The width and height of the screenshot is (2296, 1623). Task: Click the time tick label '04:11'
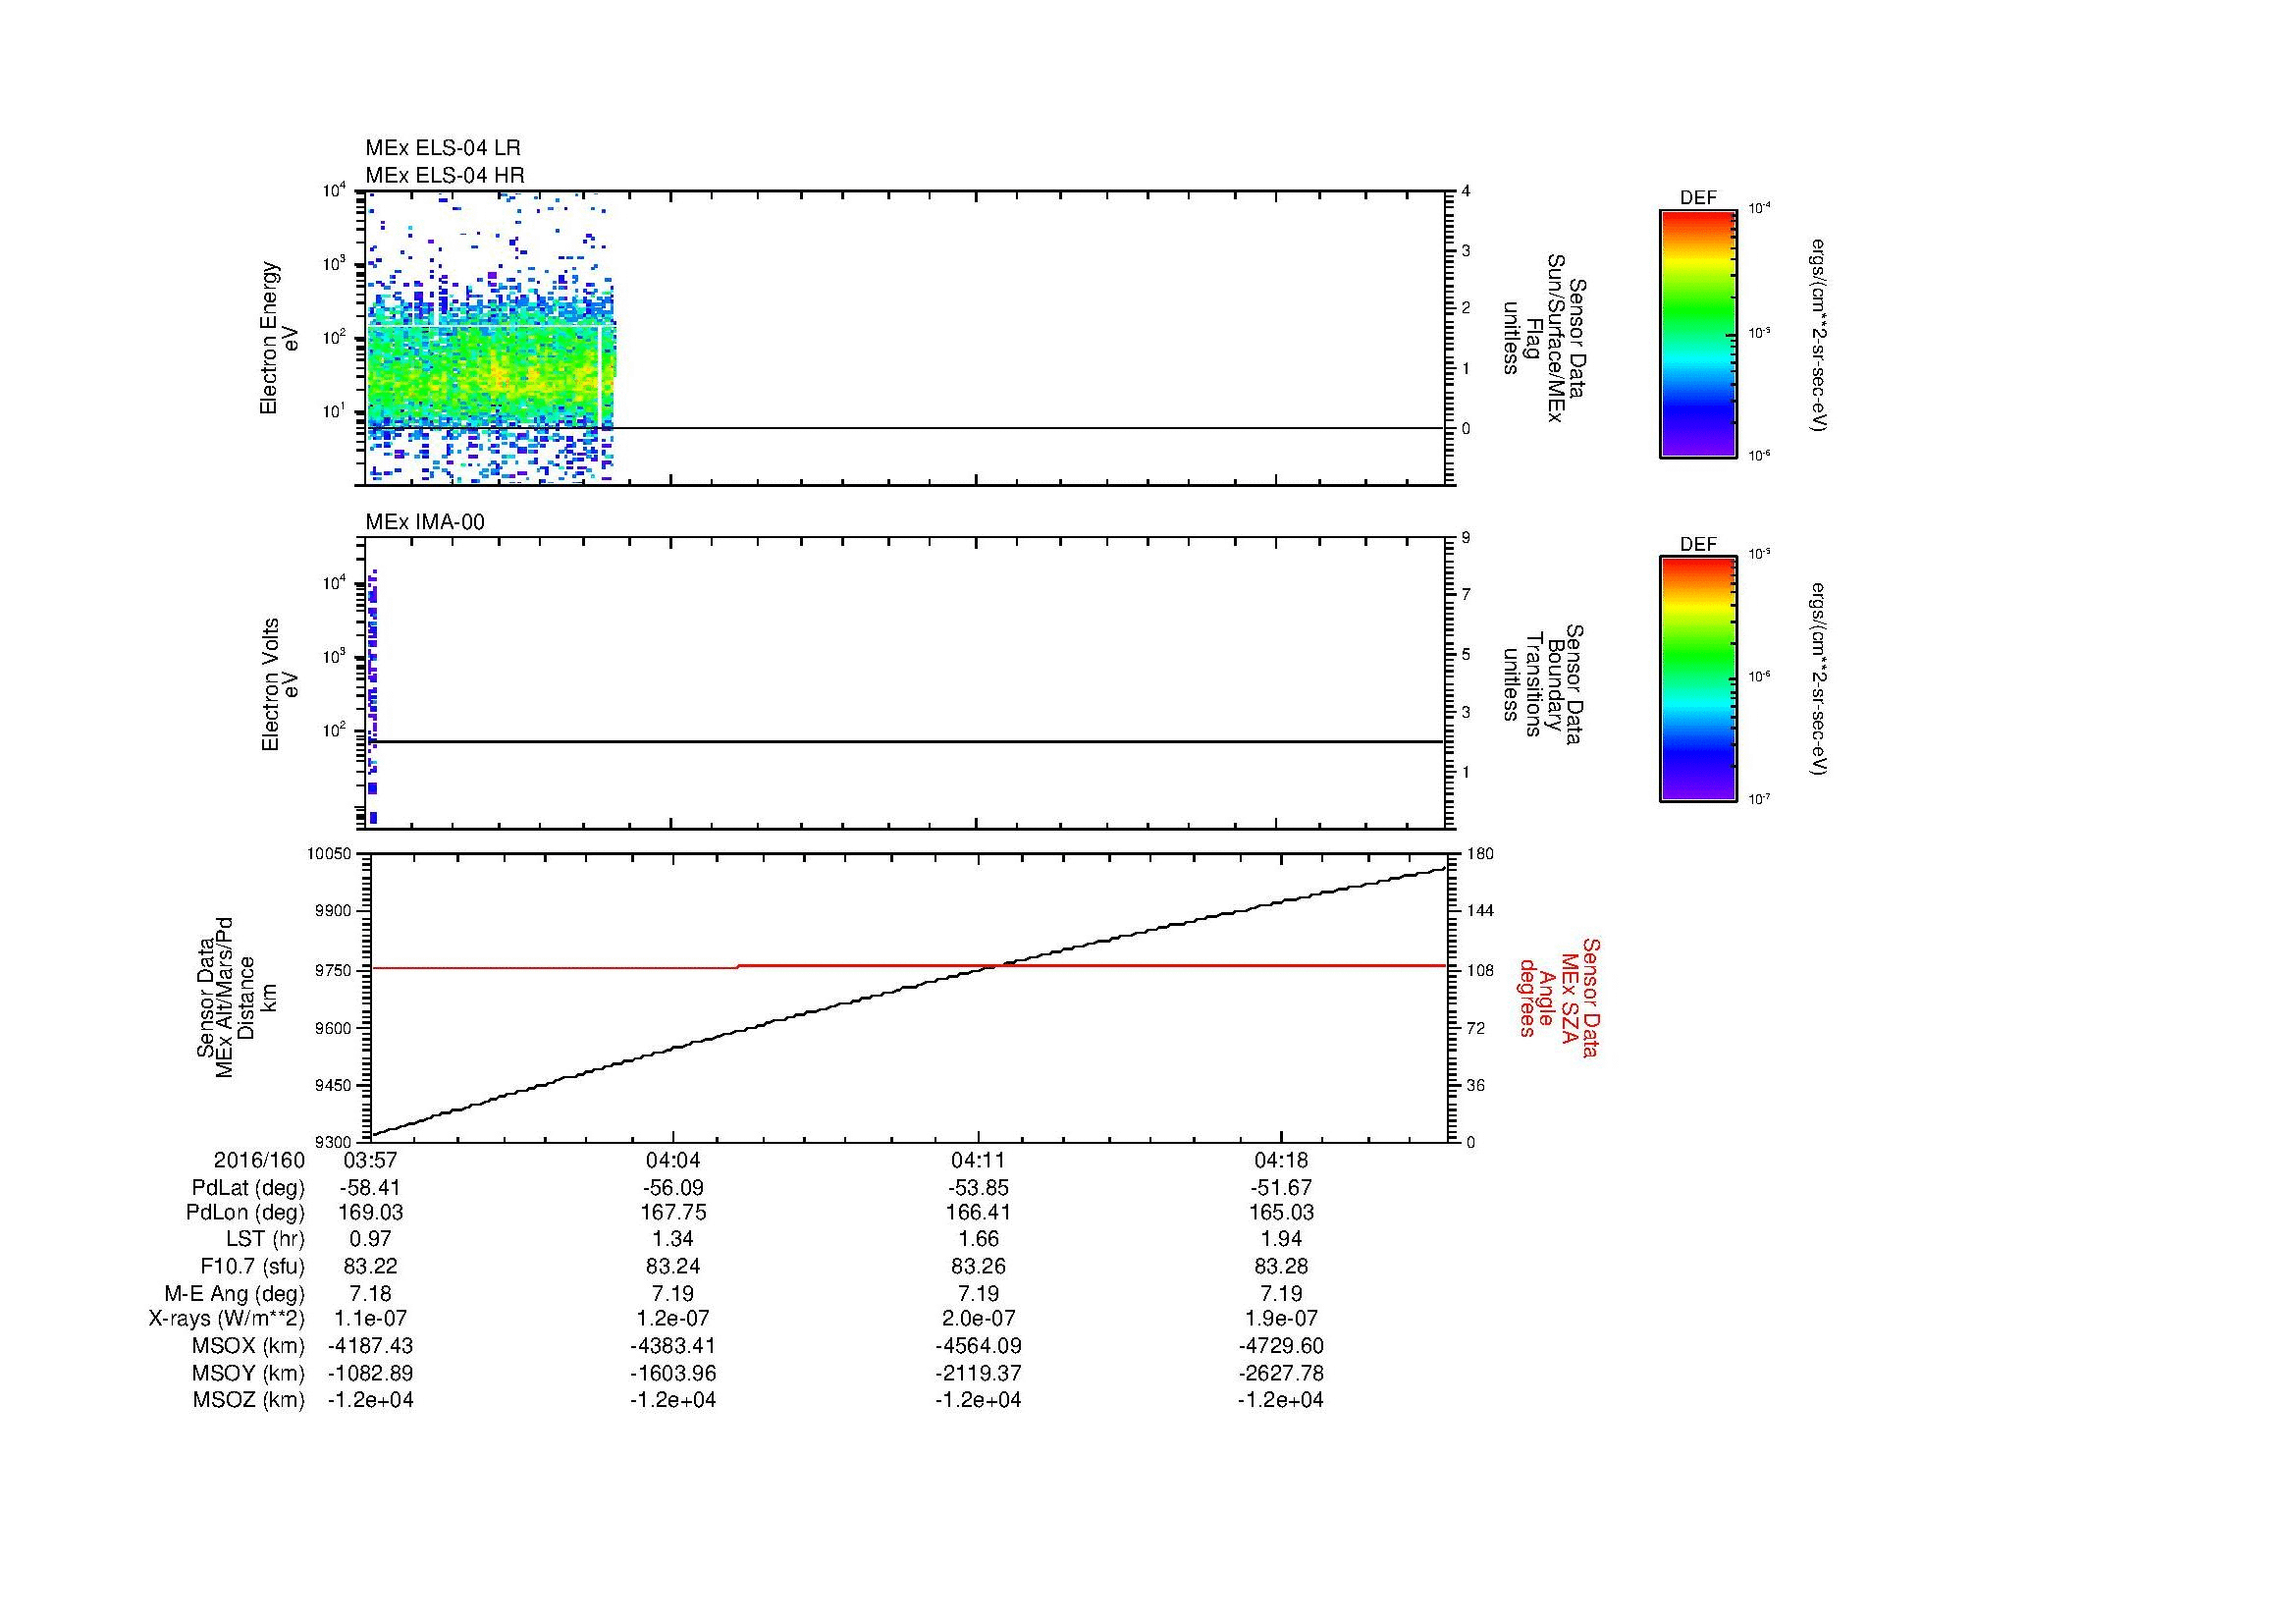978,1161
